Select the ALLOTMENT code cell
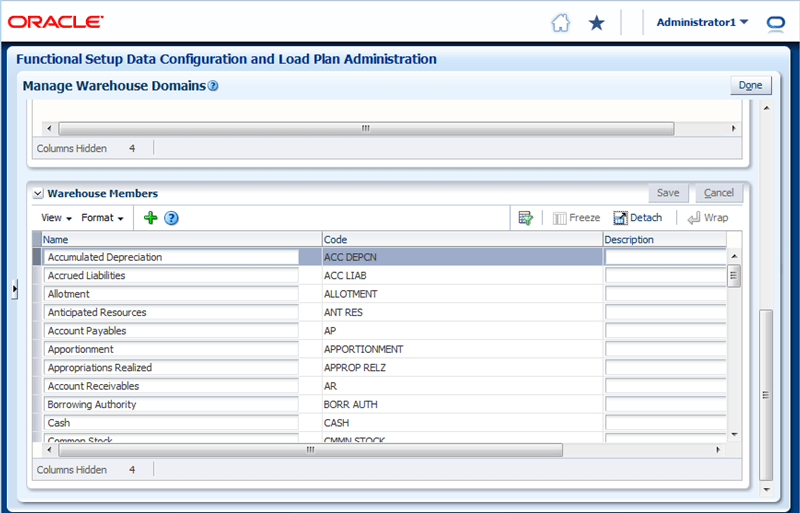This screenshot has height=513, width=800. click(x=462, y=294)
